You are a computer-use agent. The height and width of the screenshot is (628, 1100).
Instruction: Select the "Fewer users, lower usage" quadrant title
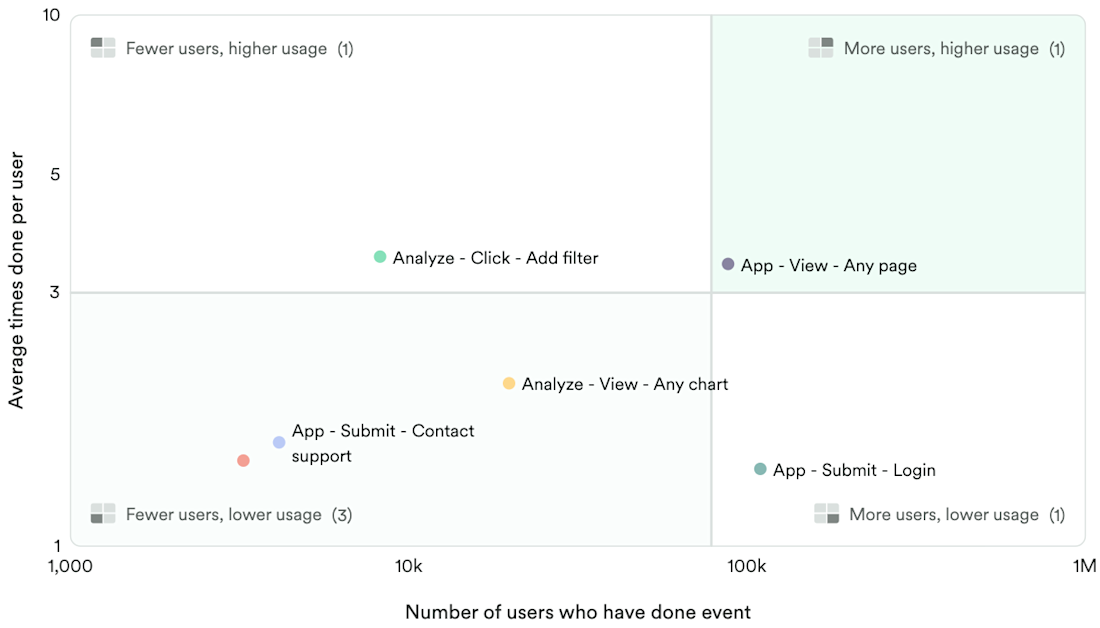223,515
